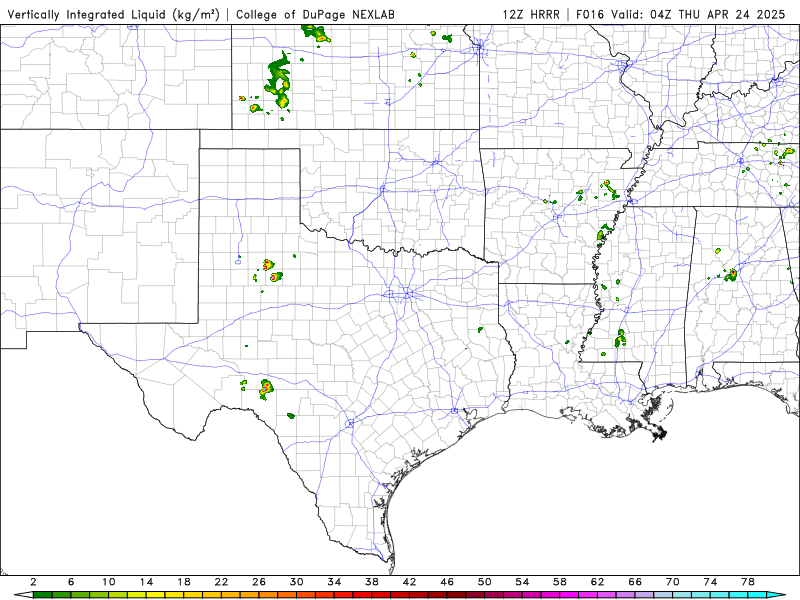
Task: Select the colorbar label "70"
Action: click(x=672, y=582)
